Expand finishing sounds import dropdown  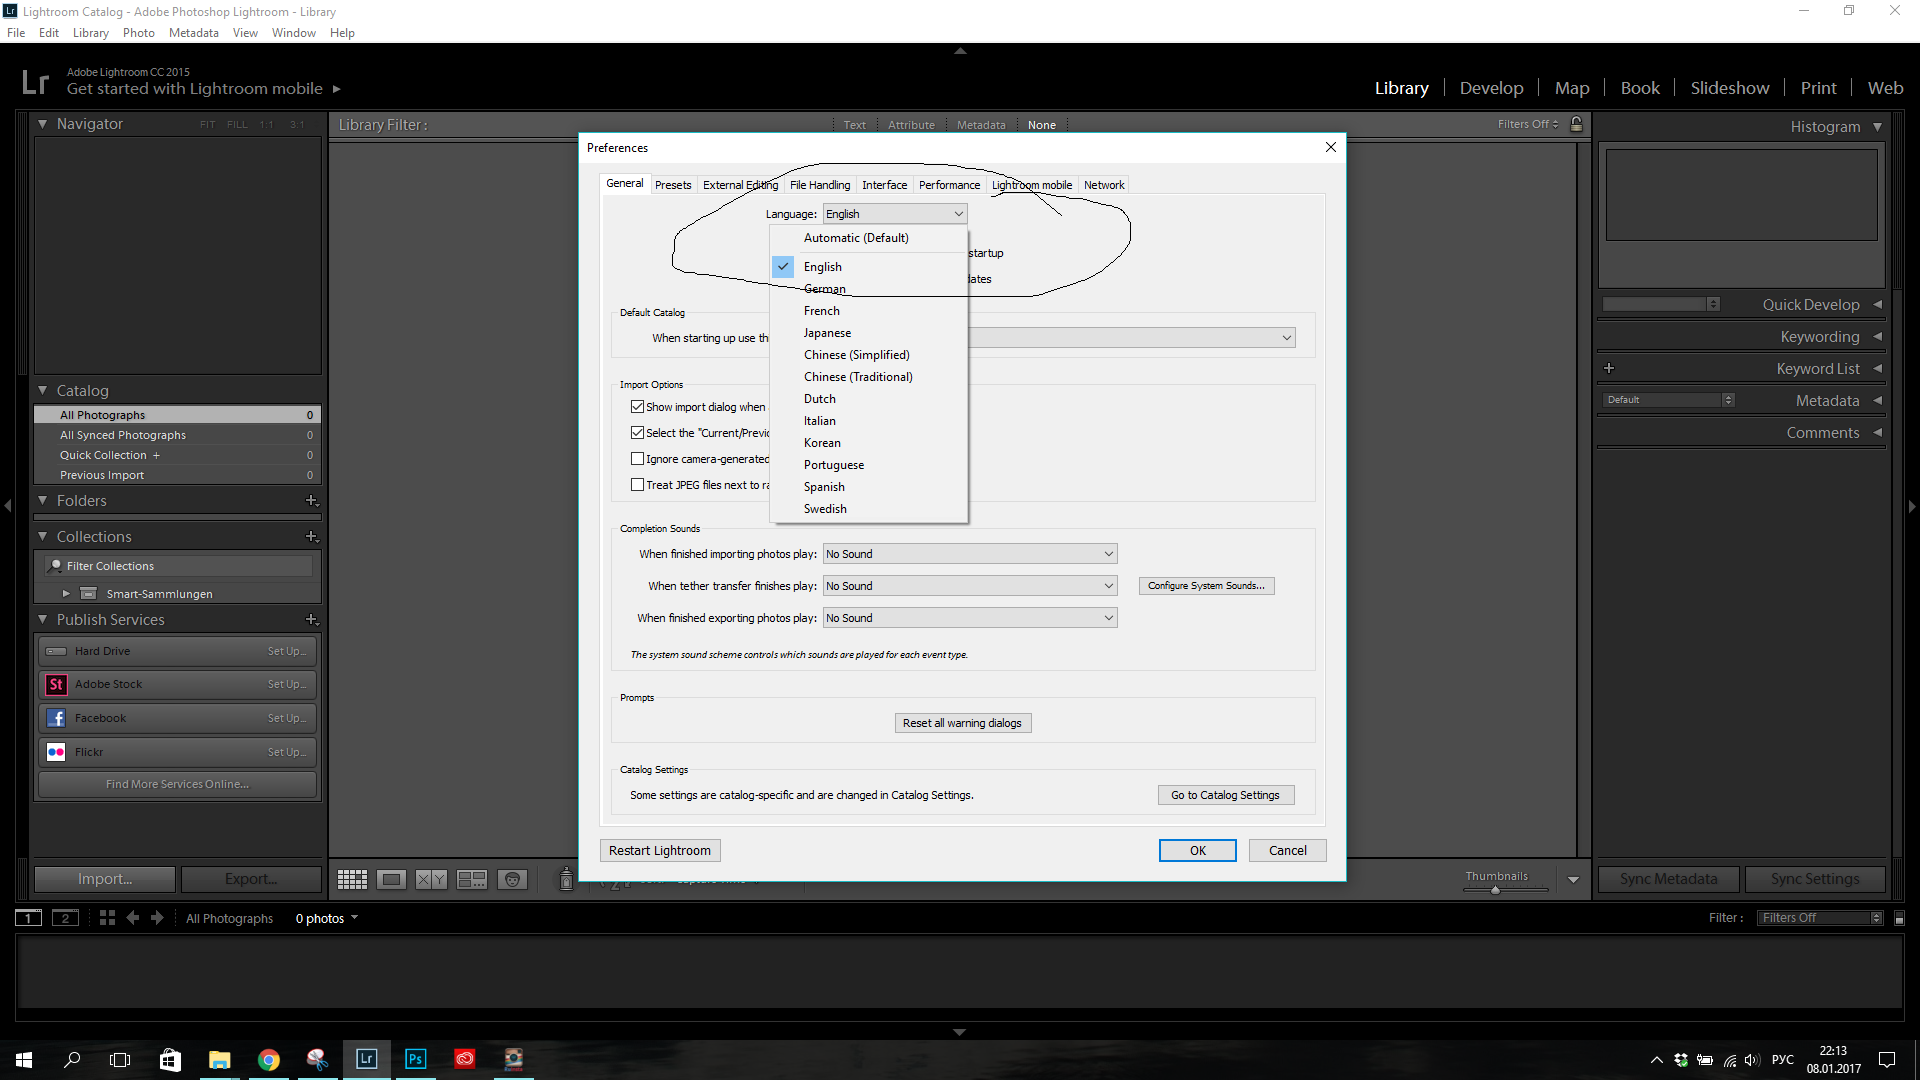tap(1108, 553)
